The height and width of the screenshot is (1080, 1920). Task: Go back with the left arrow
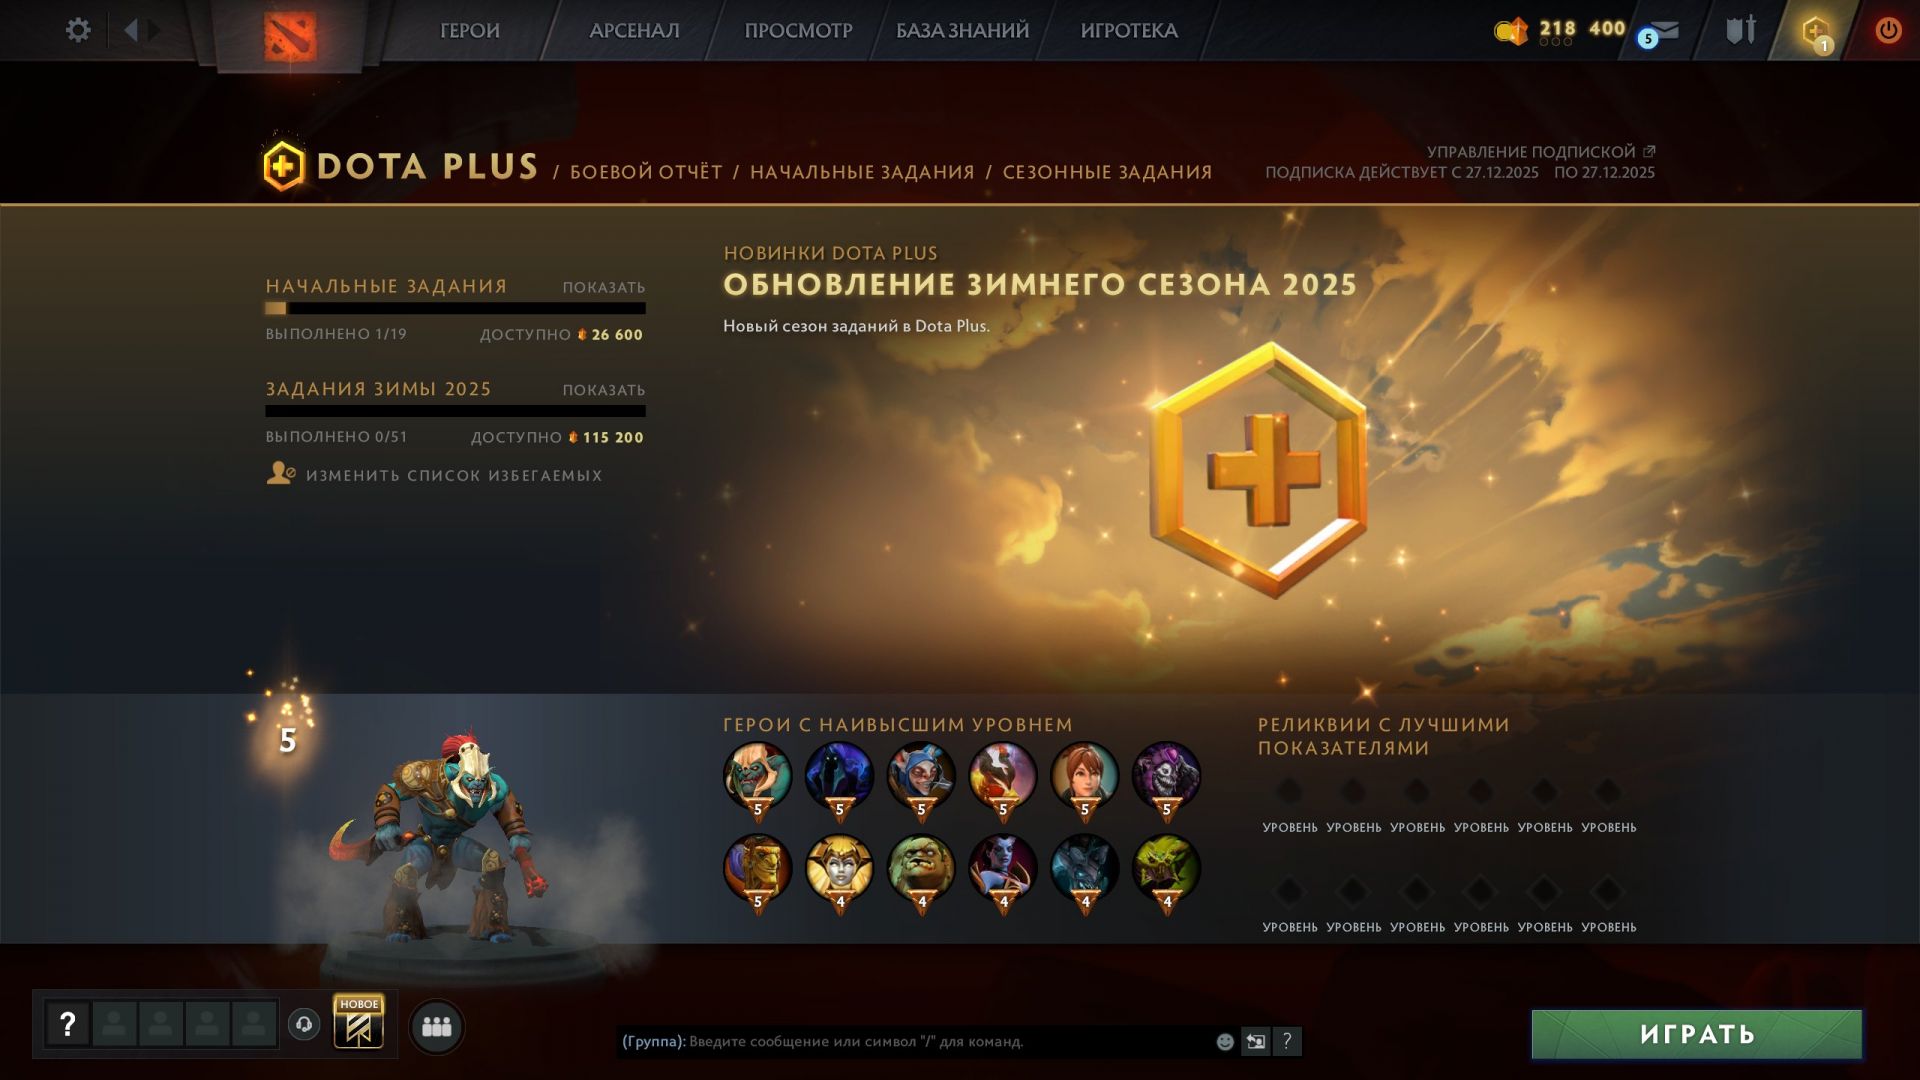[x=131, y=30]
